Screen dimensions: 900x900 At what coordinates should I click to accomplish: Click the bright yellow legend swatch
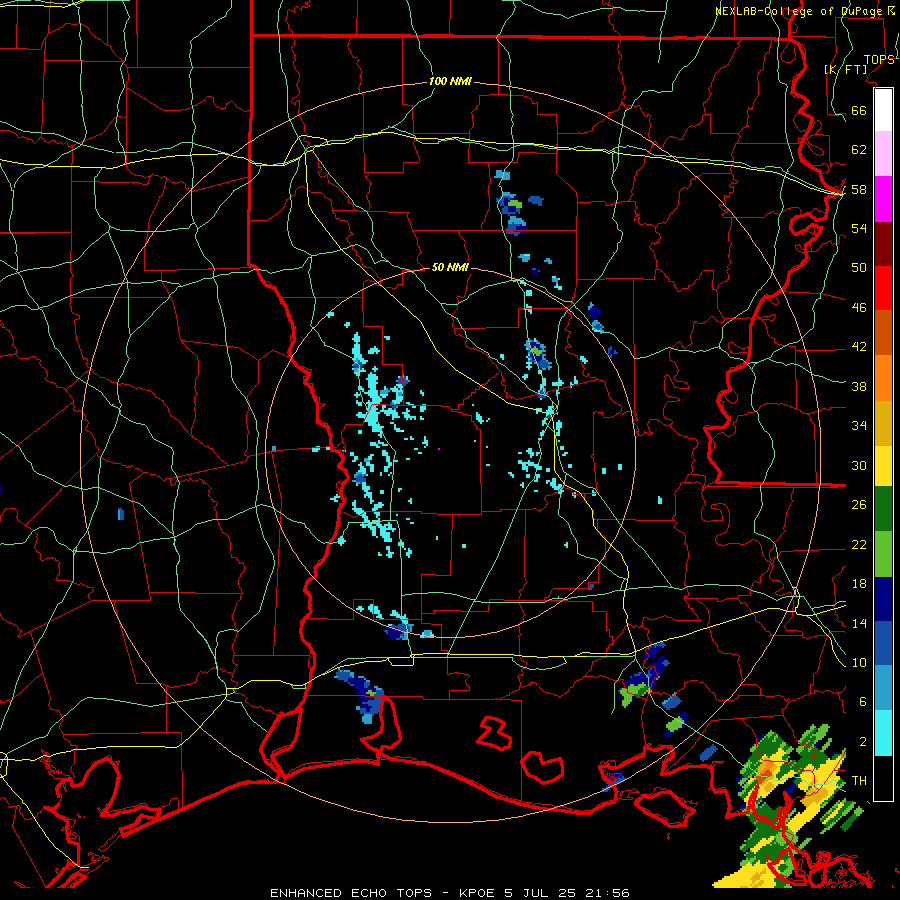coord(883,465)
